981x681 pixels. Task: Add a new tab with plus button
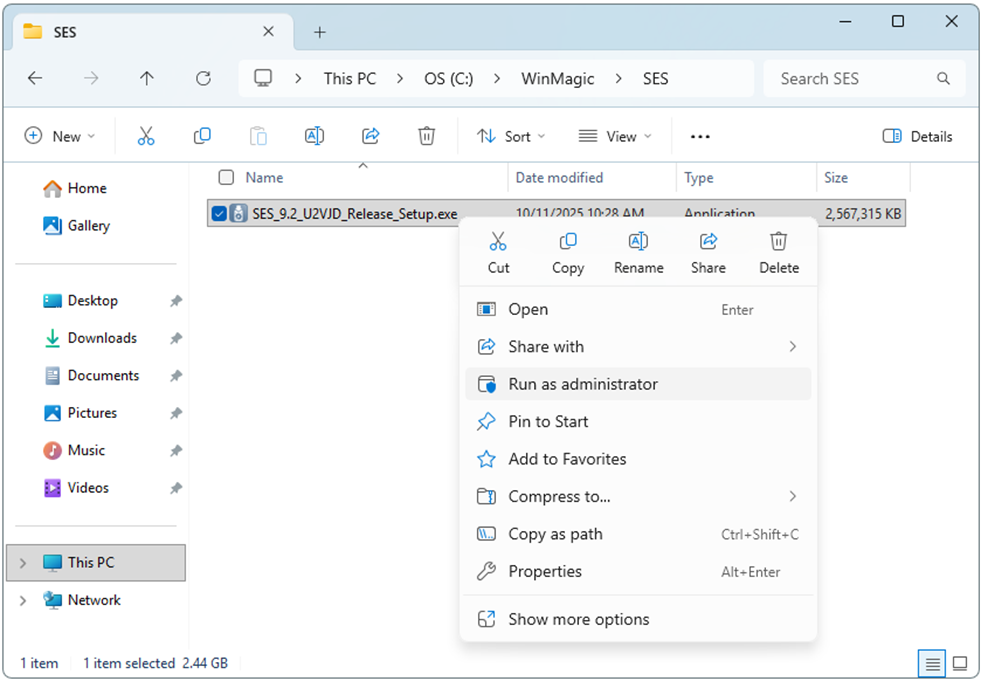point(320,32)
